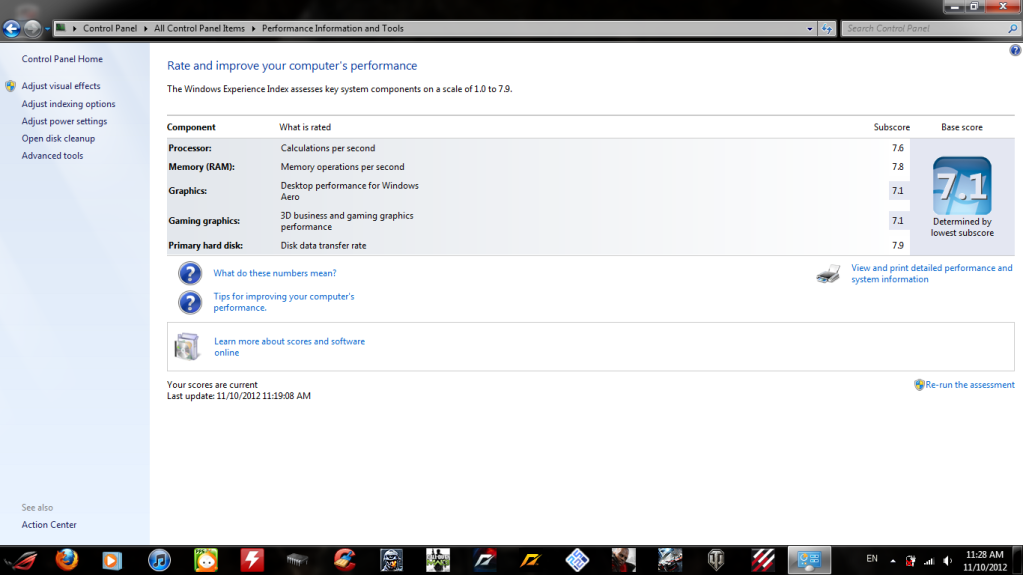
Task: Open World of Tanks from the taskbar
Action: [x=717, y=559]
